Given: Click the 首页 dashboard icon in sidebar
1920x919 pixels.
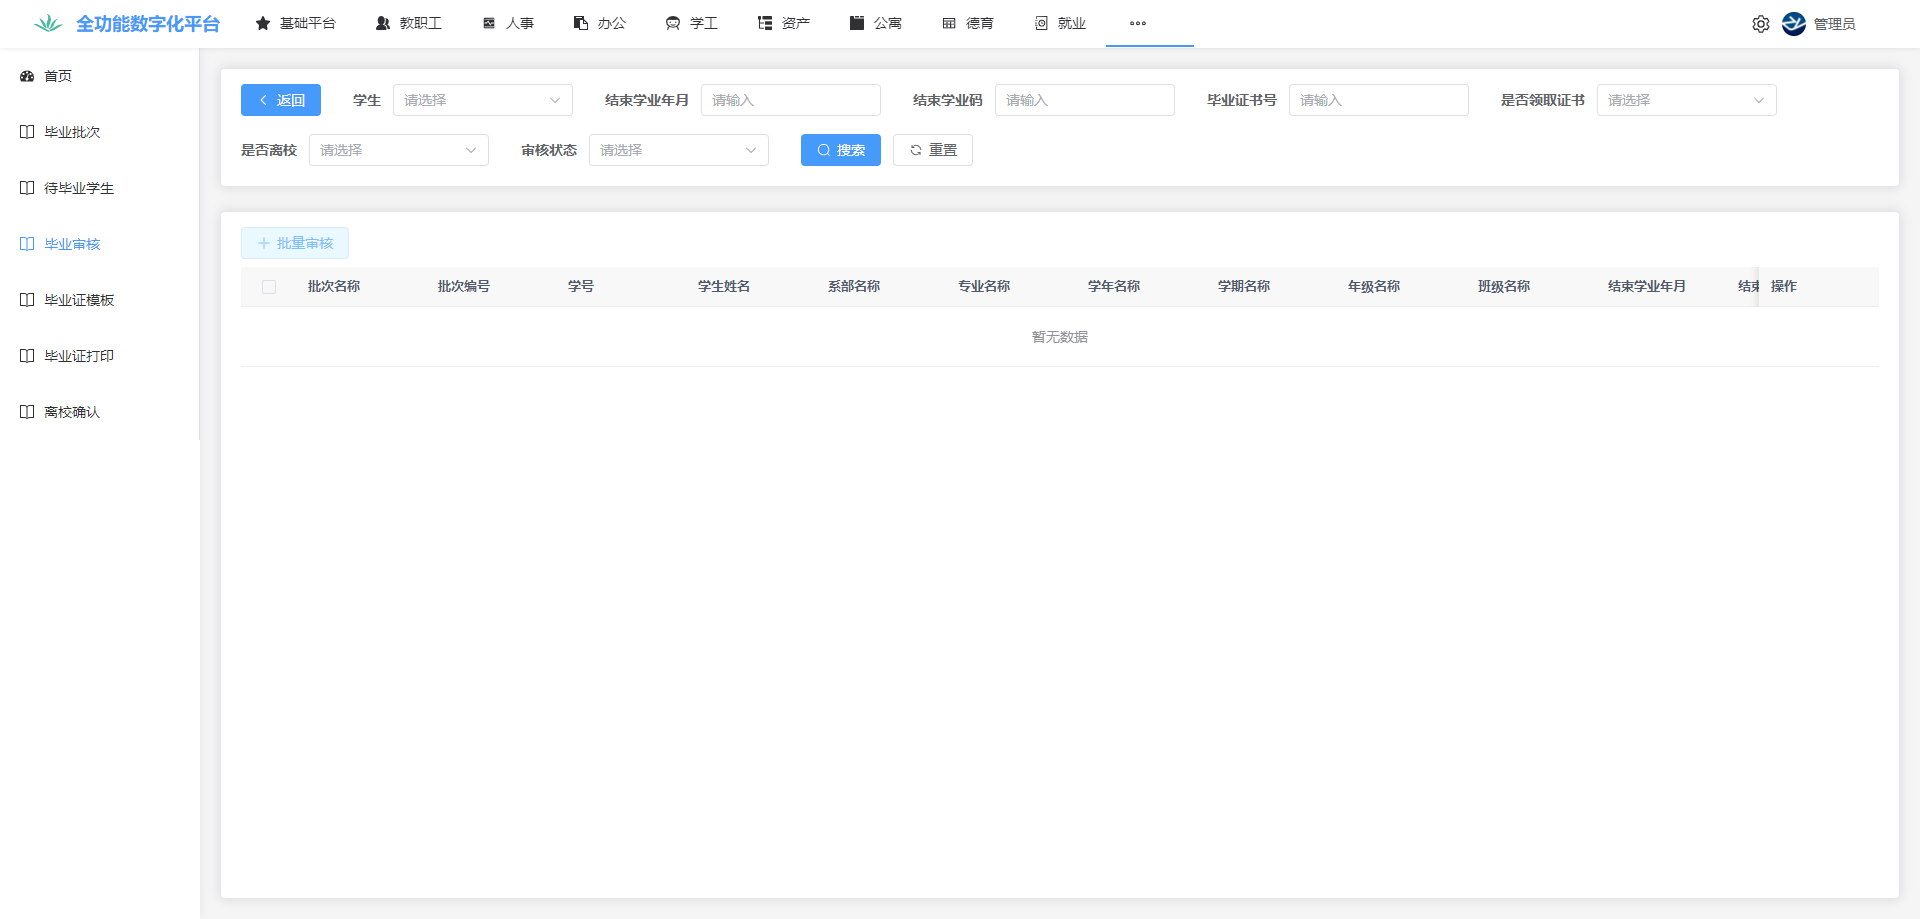Looking at the screenshot, I should point(27,76).
